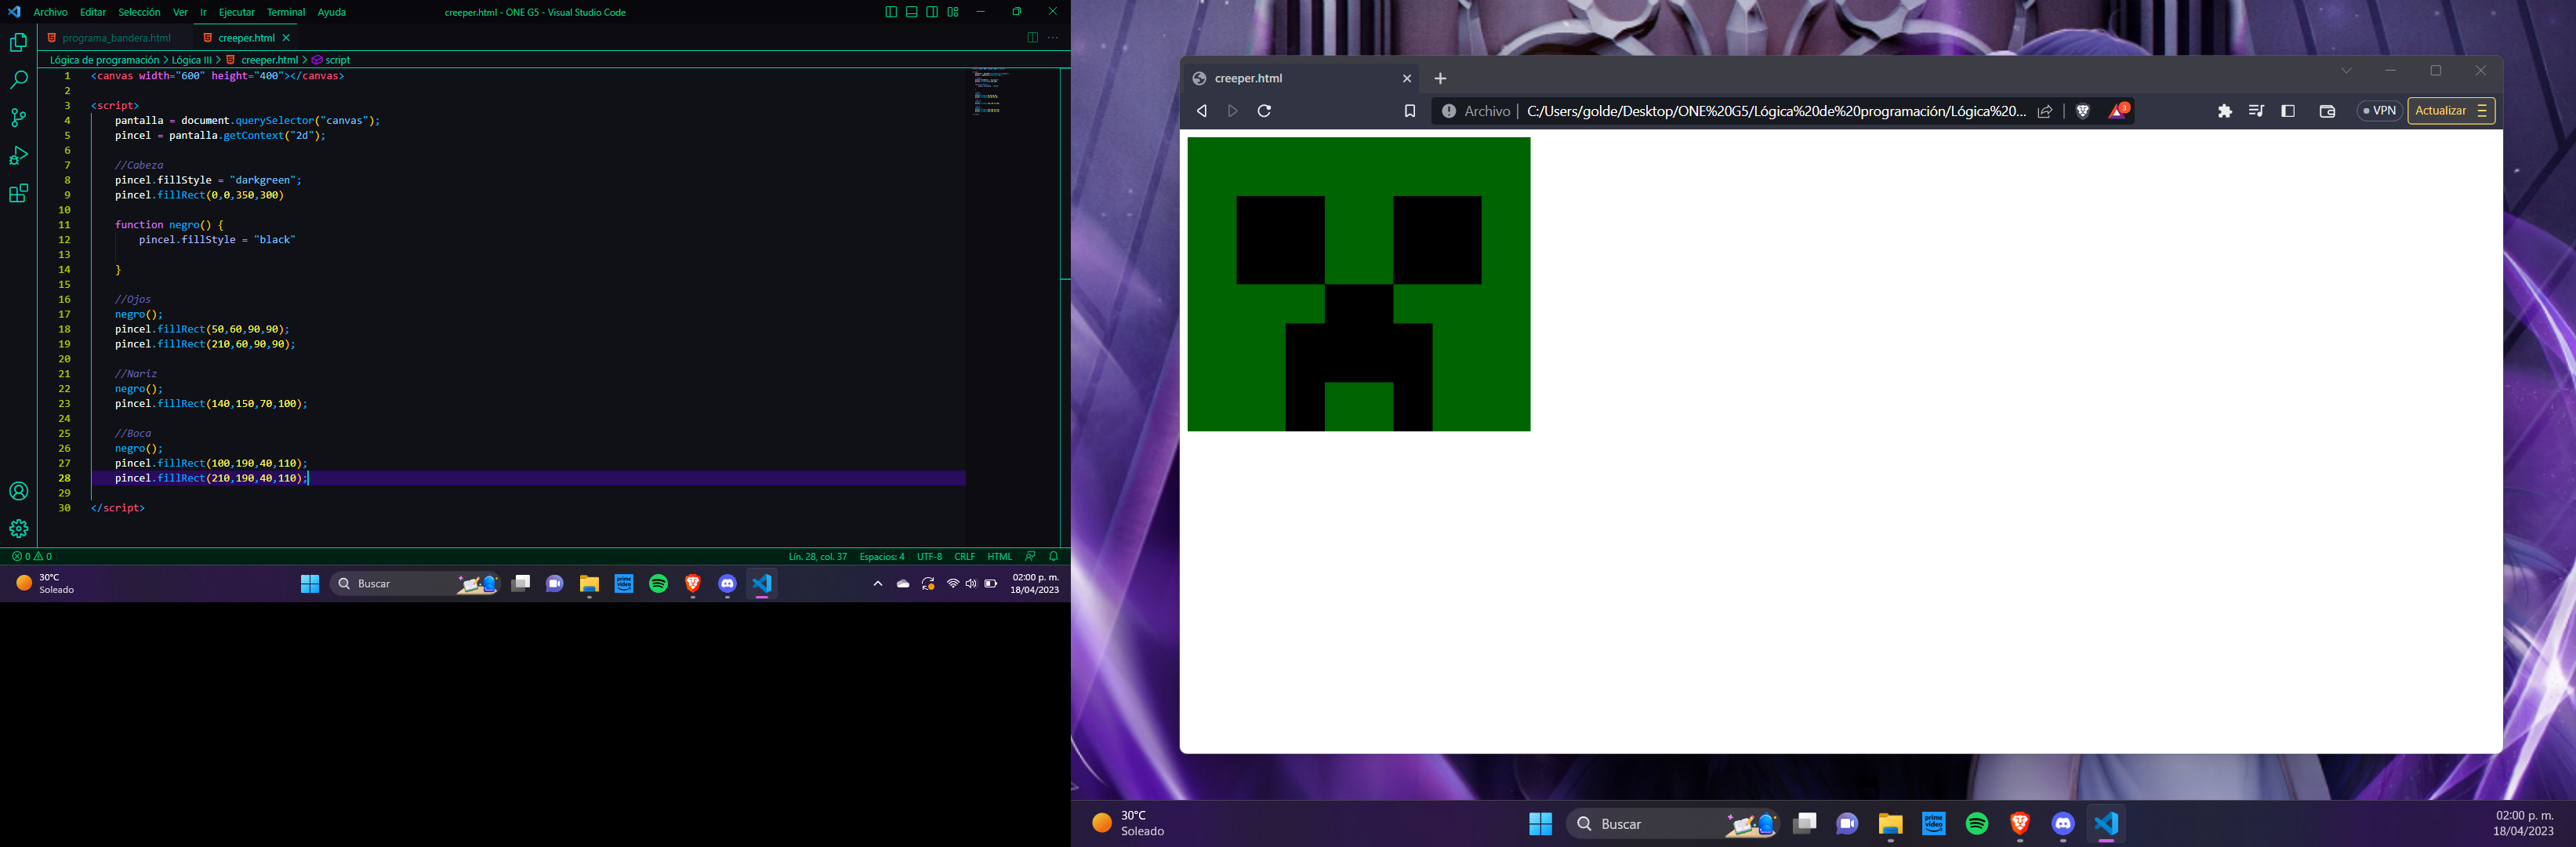Viewport: 2576px width, 847px height.
Task: Open the Editar menu
Action: [93, 12]
